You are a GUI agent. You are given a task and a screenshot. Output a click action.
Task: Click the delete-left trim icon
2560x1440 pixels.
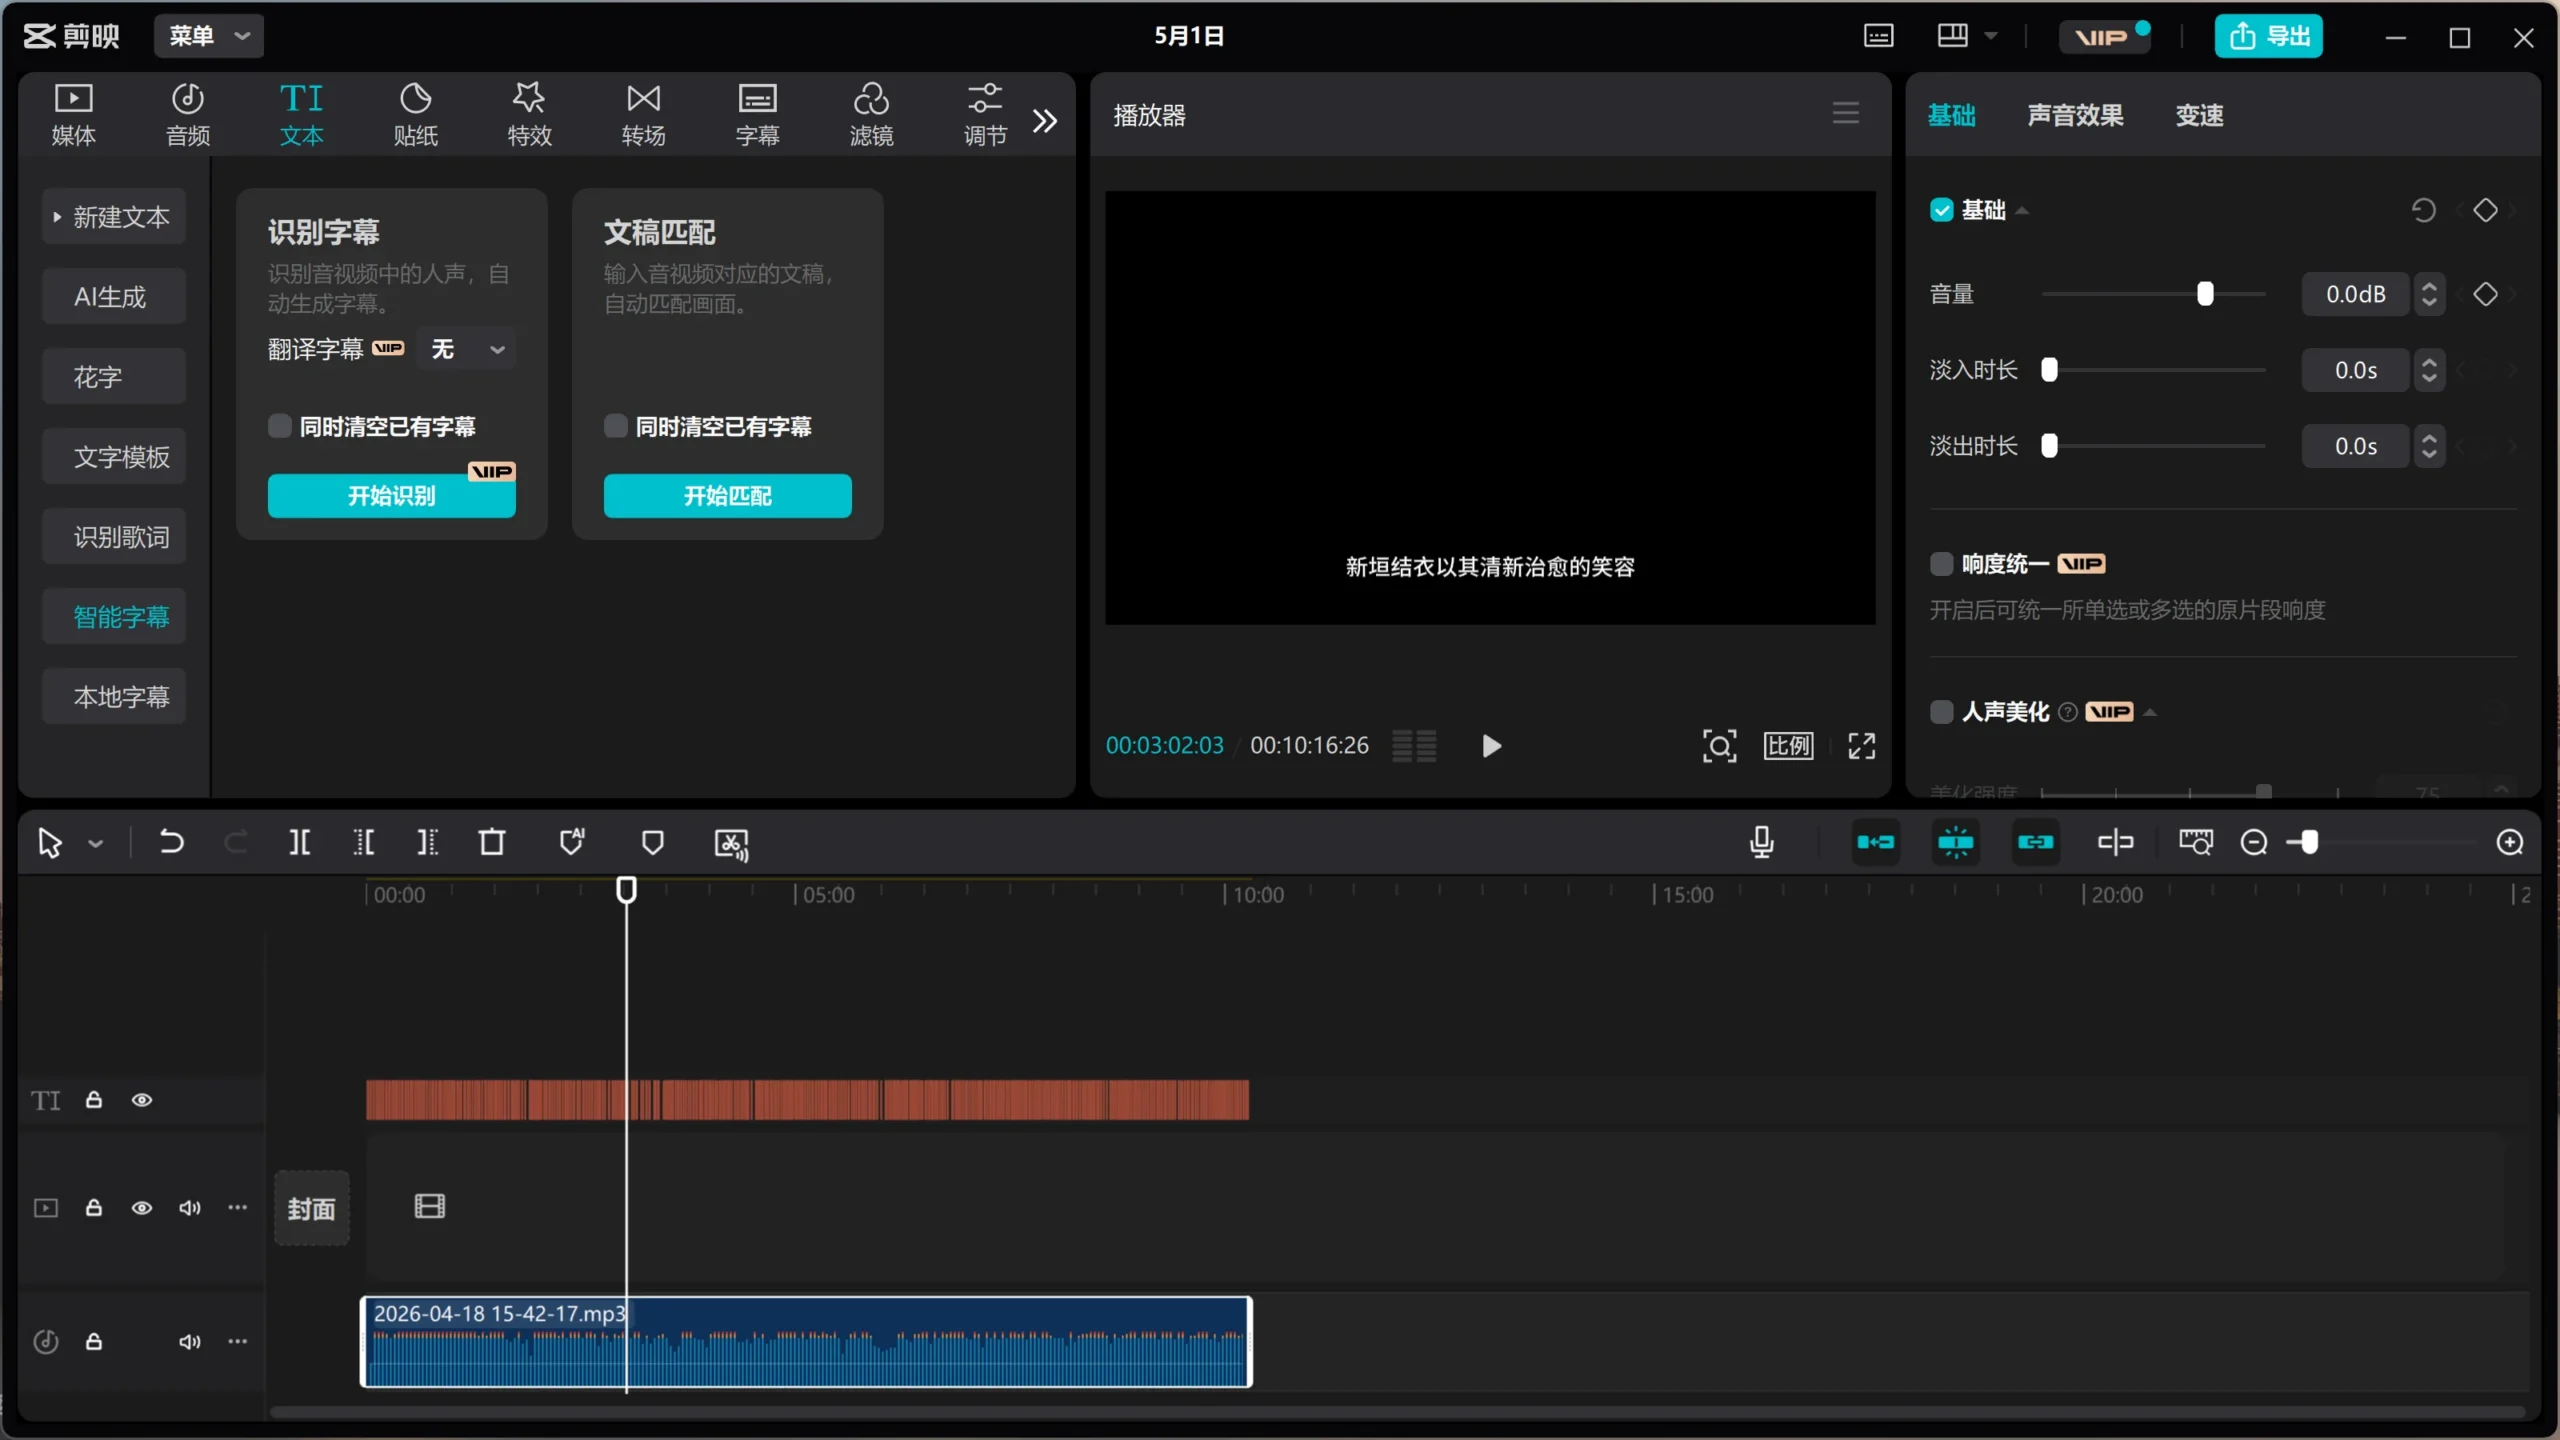(364, 842)
